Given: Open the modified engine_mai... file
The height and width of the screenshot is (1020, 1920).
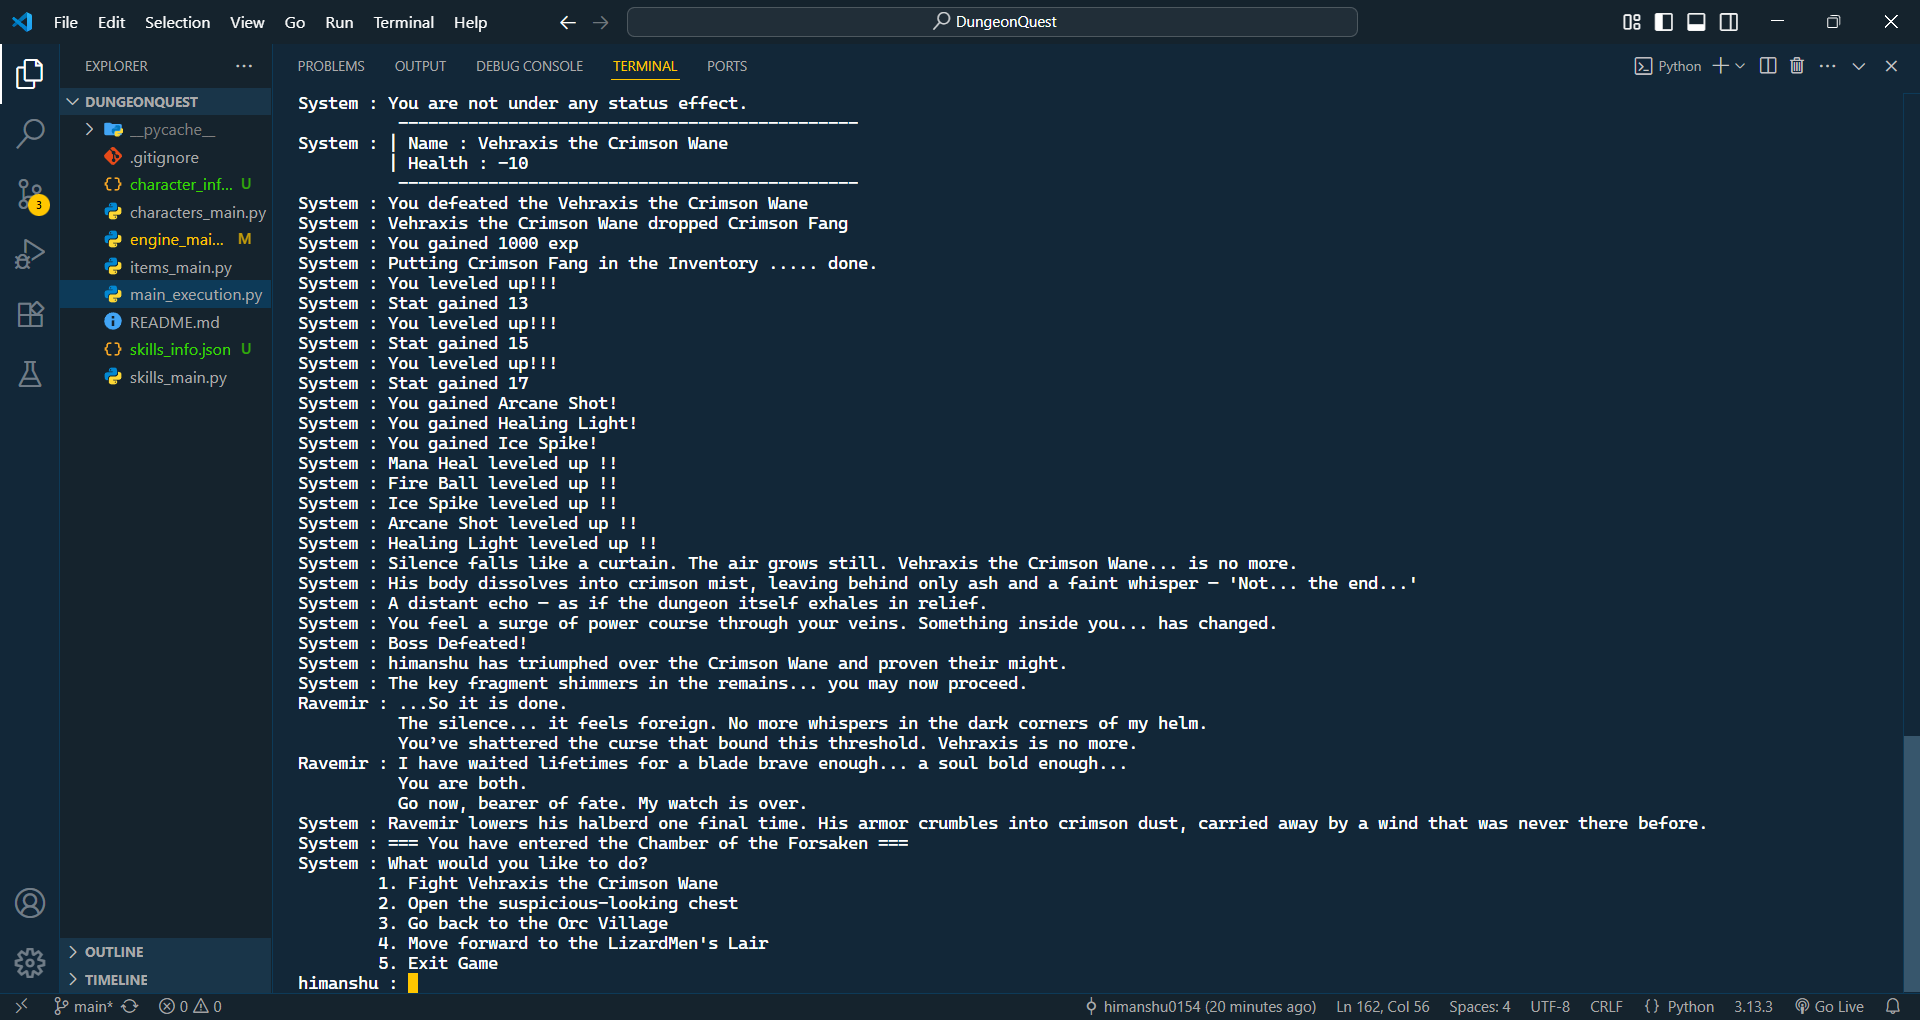Looking at the screenshot, I should (166, 240).
